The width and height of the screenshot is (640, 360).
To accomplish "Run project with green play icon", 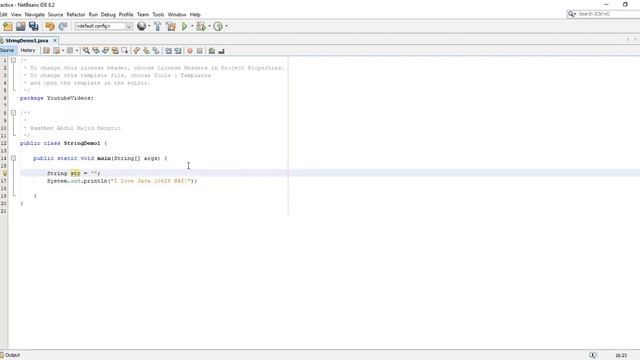I will point(184,27).
